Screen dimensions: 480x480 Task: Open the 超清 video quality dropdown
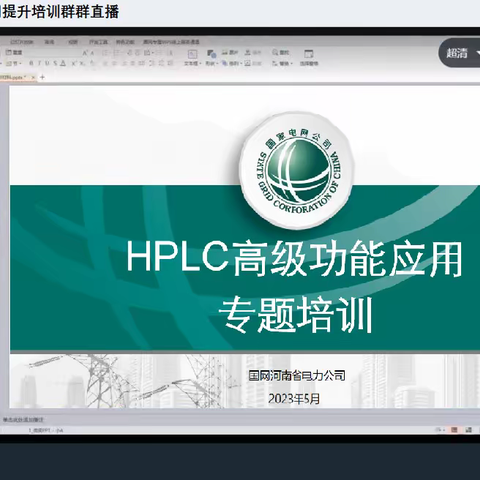pos(462,53)
